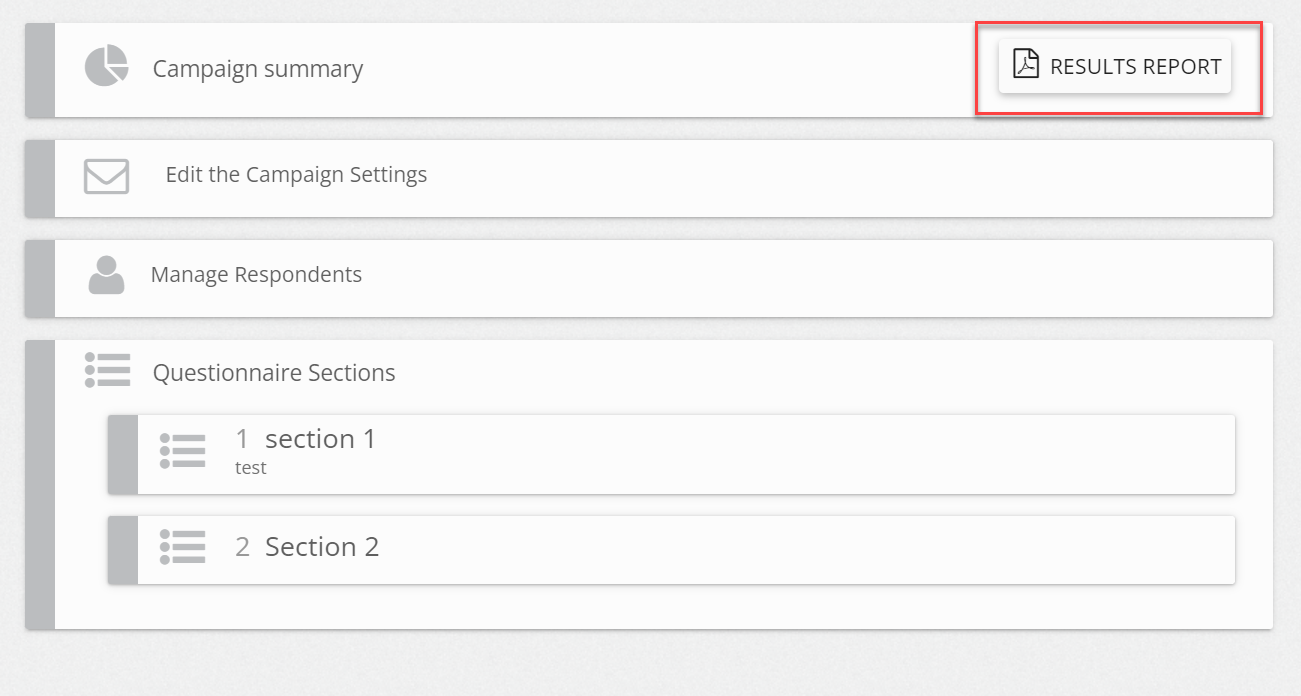Viewport: 1301px width, 696px height.
Task: Click the gray side bar of Manage Respondents
Action: tap(40, 278)
